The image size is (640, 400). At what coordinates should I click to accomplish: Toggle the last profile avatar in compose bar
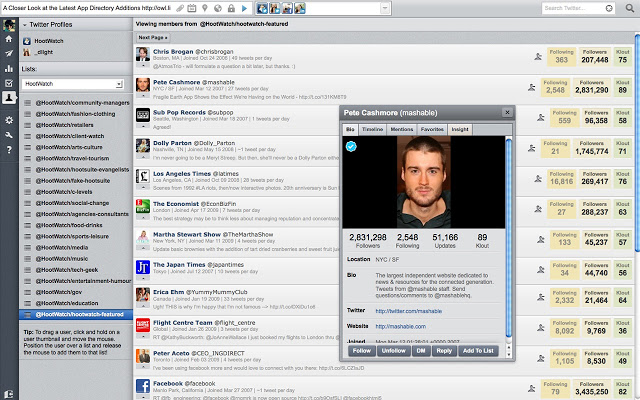pos(298,8)
